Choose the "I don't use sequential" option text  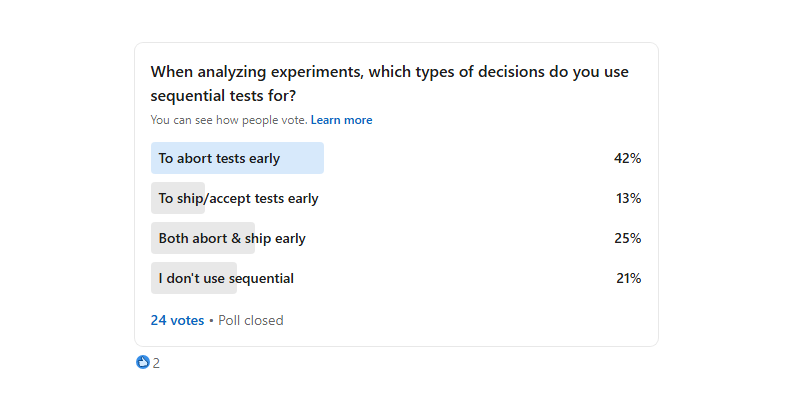tap(226, 278)
